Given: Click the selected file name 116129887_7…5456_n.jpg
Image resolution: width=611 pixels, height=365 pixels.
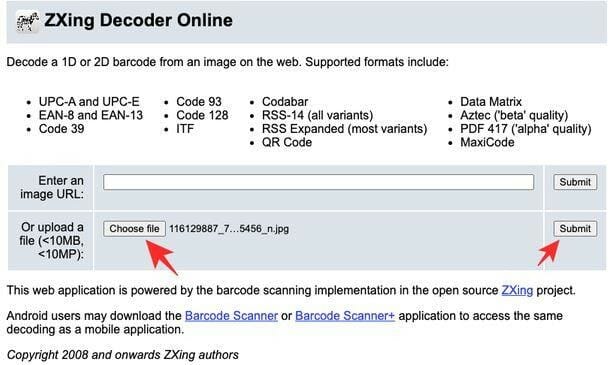Looking at the screenshot, I should [x=229, y=229].
